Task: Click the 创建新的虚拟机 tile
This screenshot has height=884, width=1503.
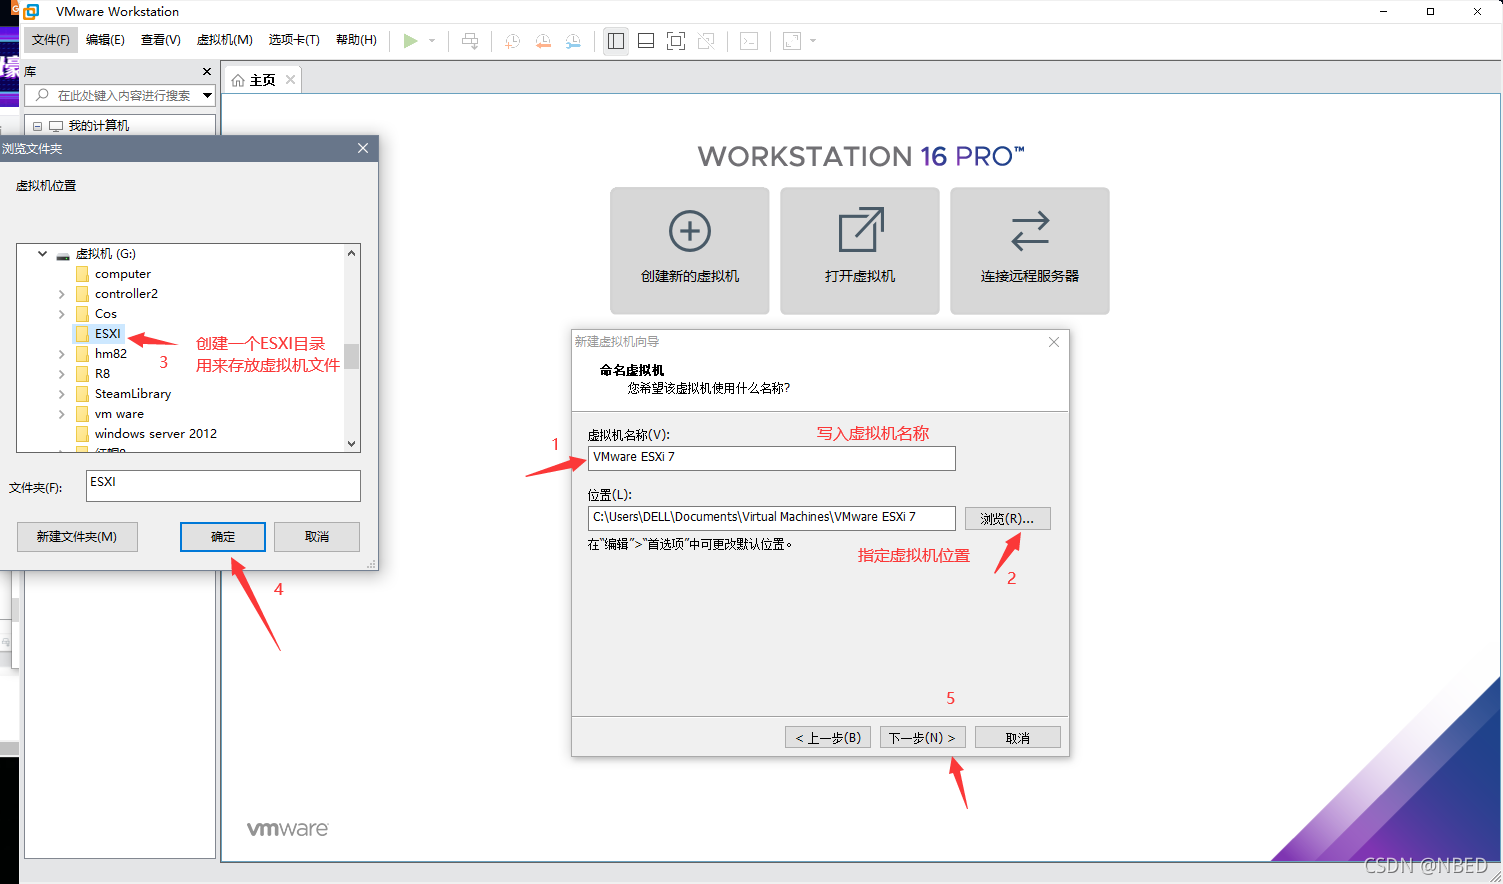Action: 690,251
